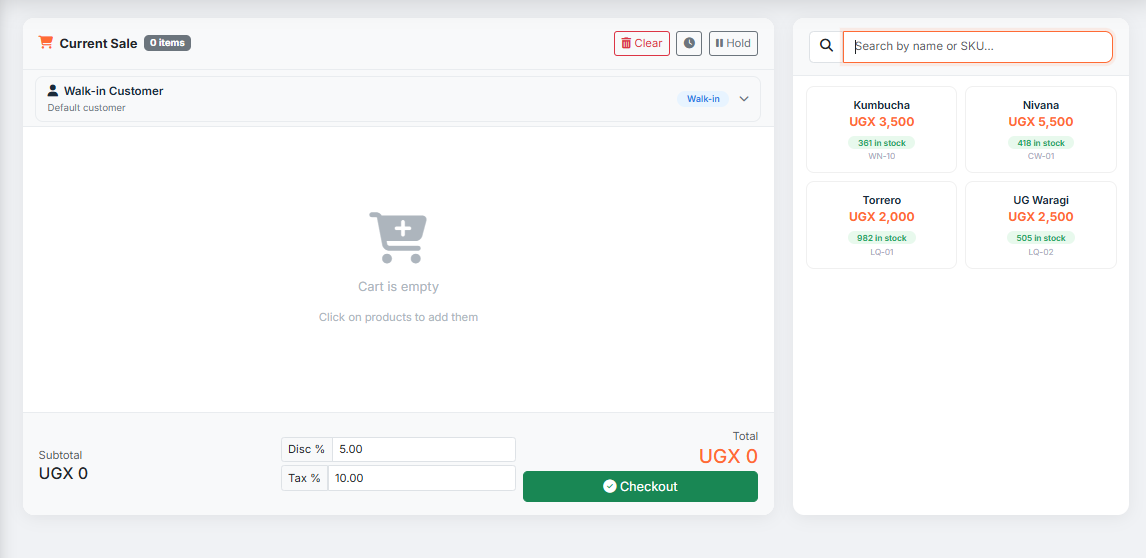
Task: Add UG Waragi product to the cart
Action: point(1041,225)
